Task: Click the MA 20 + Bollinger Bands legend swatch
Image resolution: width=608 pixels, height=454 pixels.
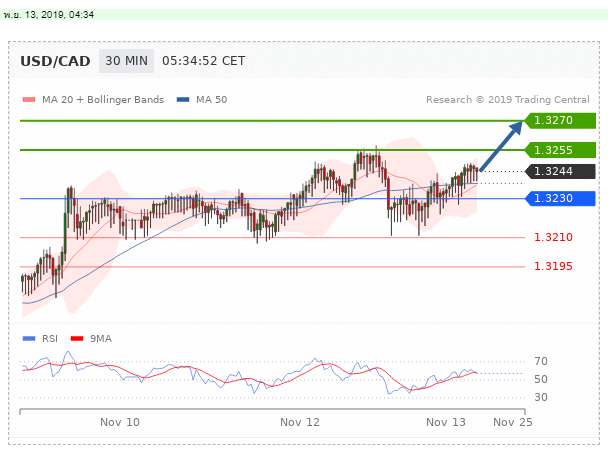Action: [x=29, y=100]
